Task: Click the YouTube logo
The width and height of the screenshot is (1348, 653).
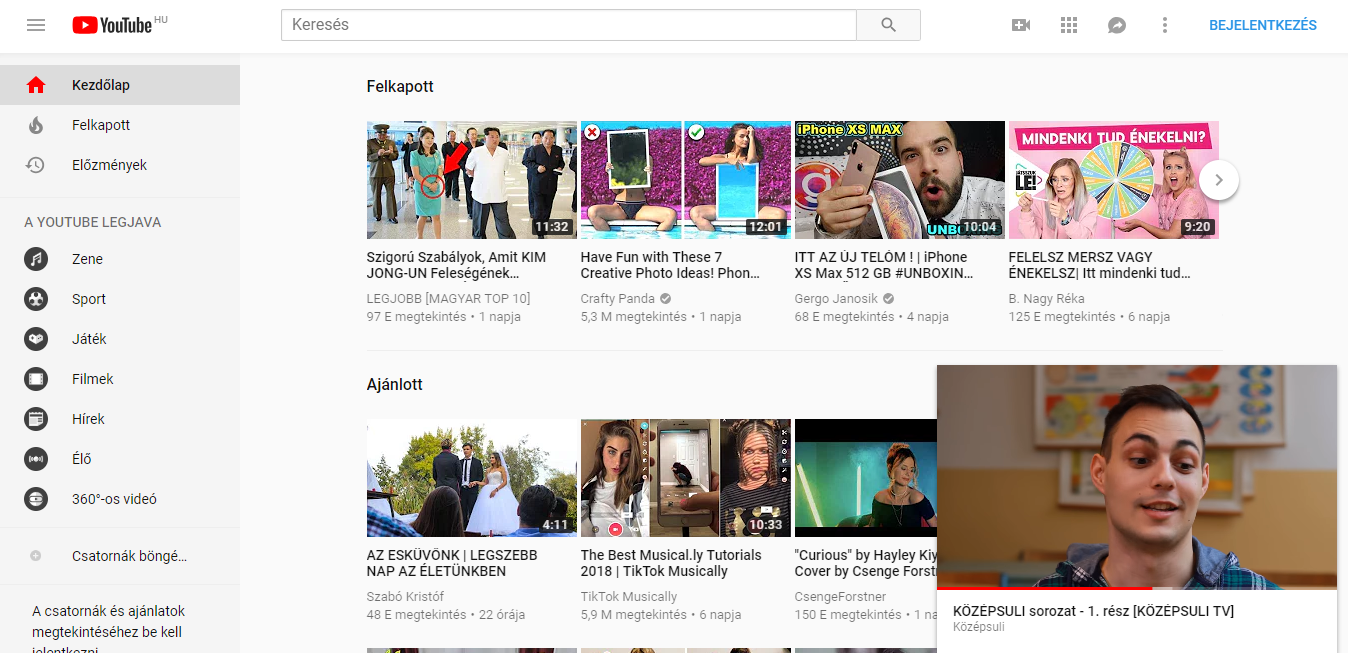Action: point(112,25)
